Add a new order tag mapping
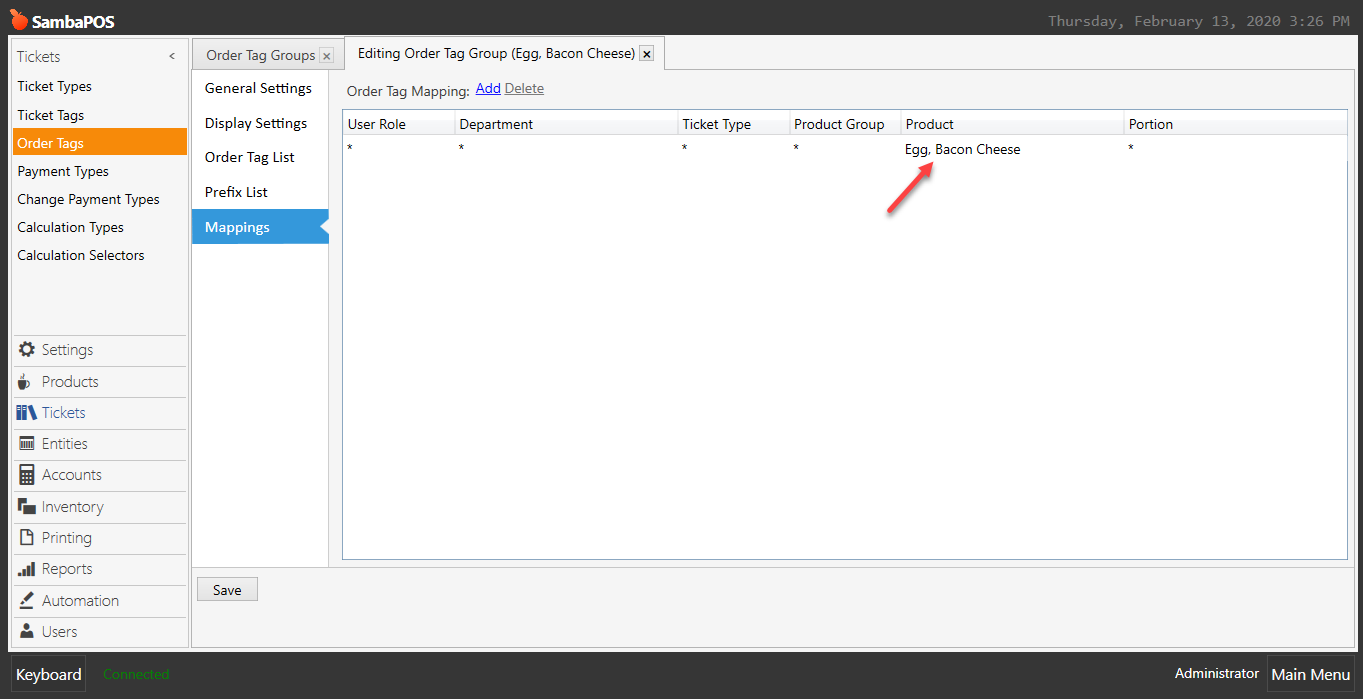1363x699 pixels. coord(487,88)
